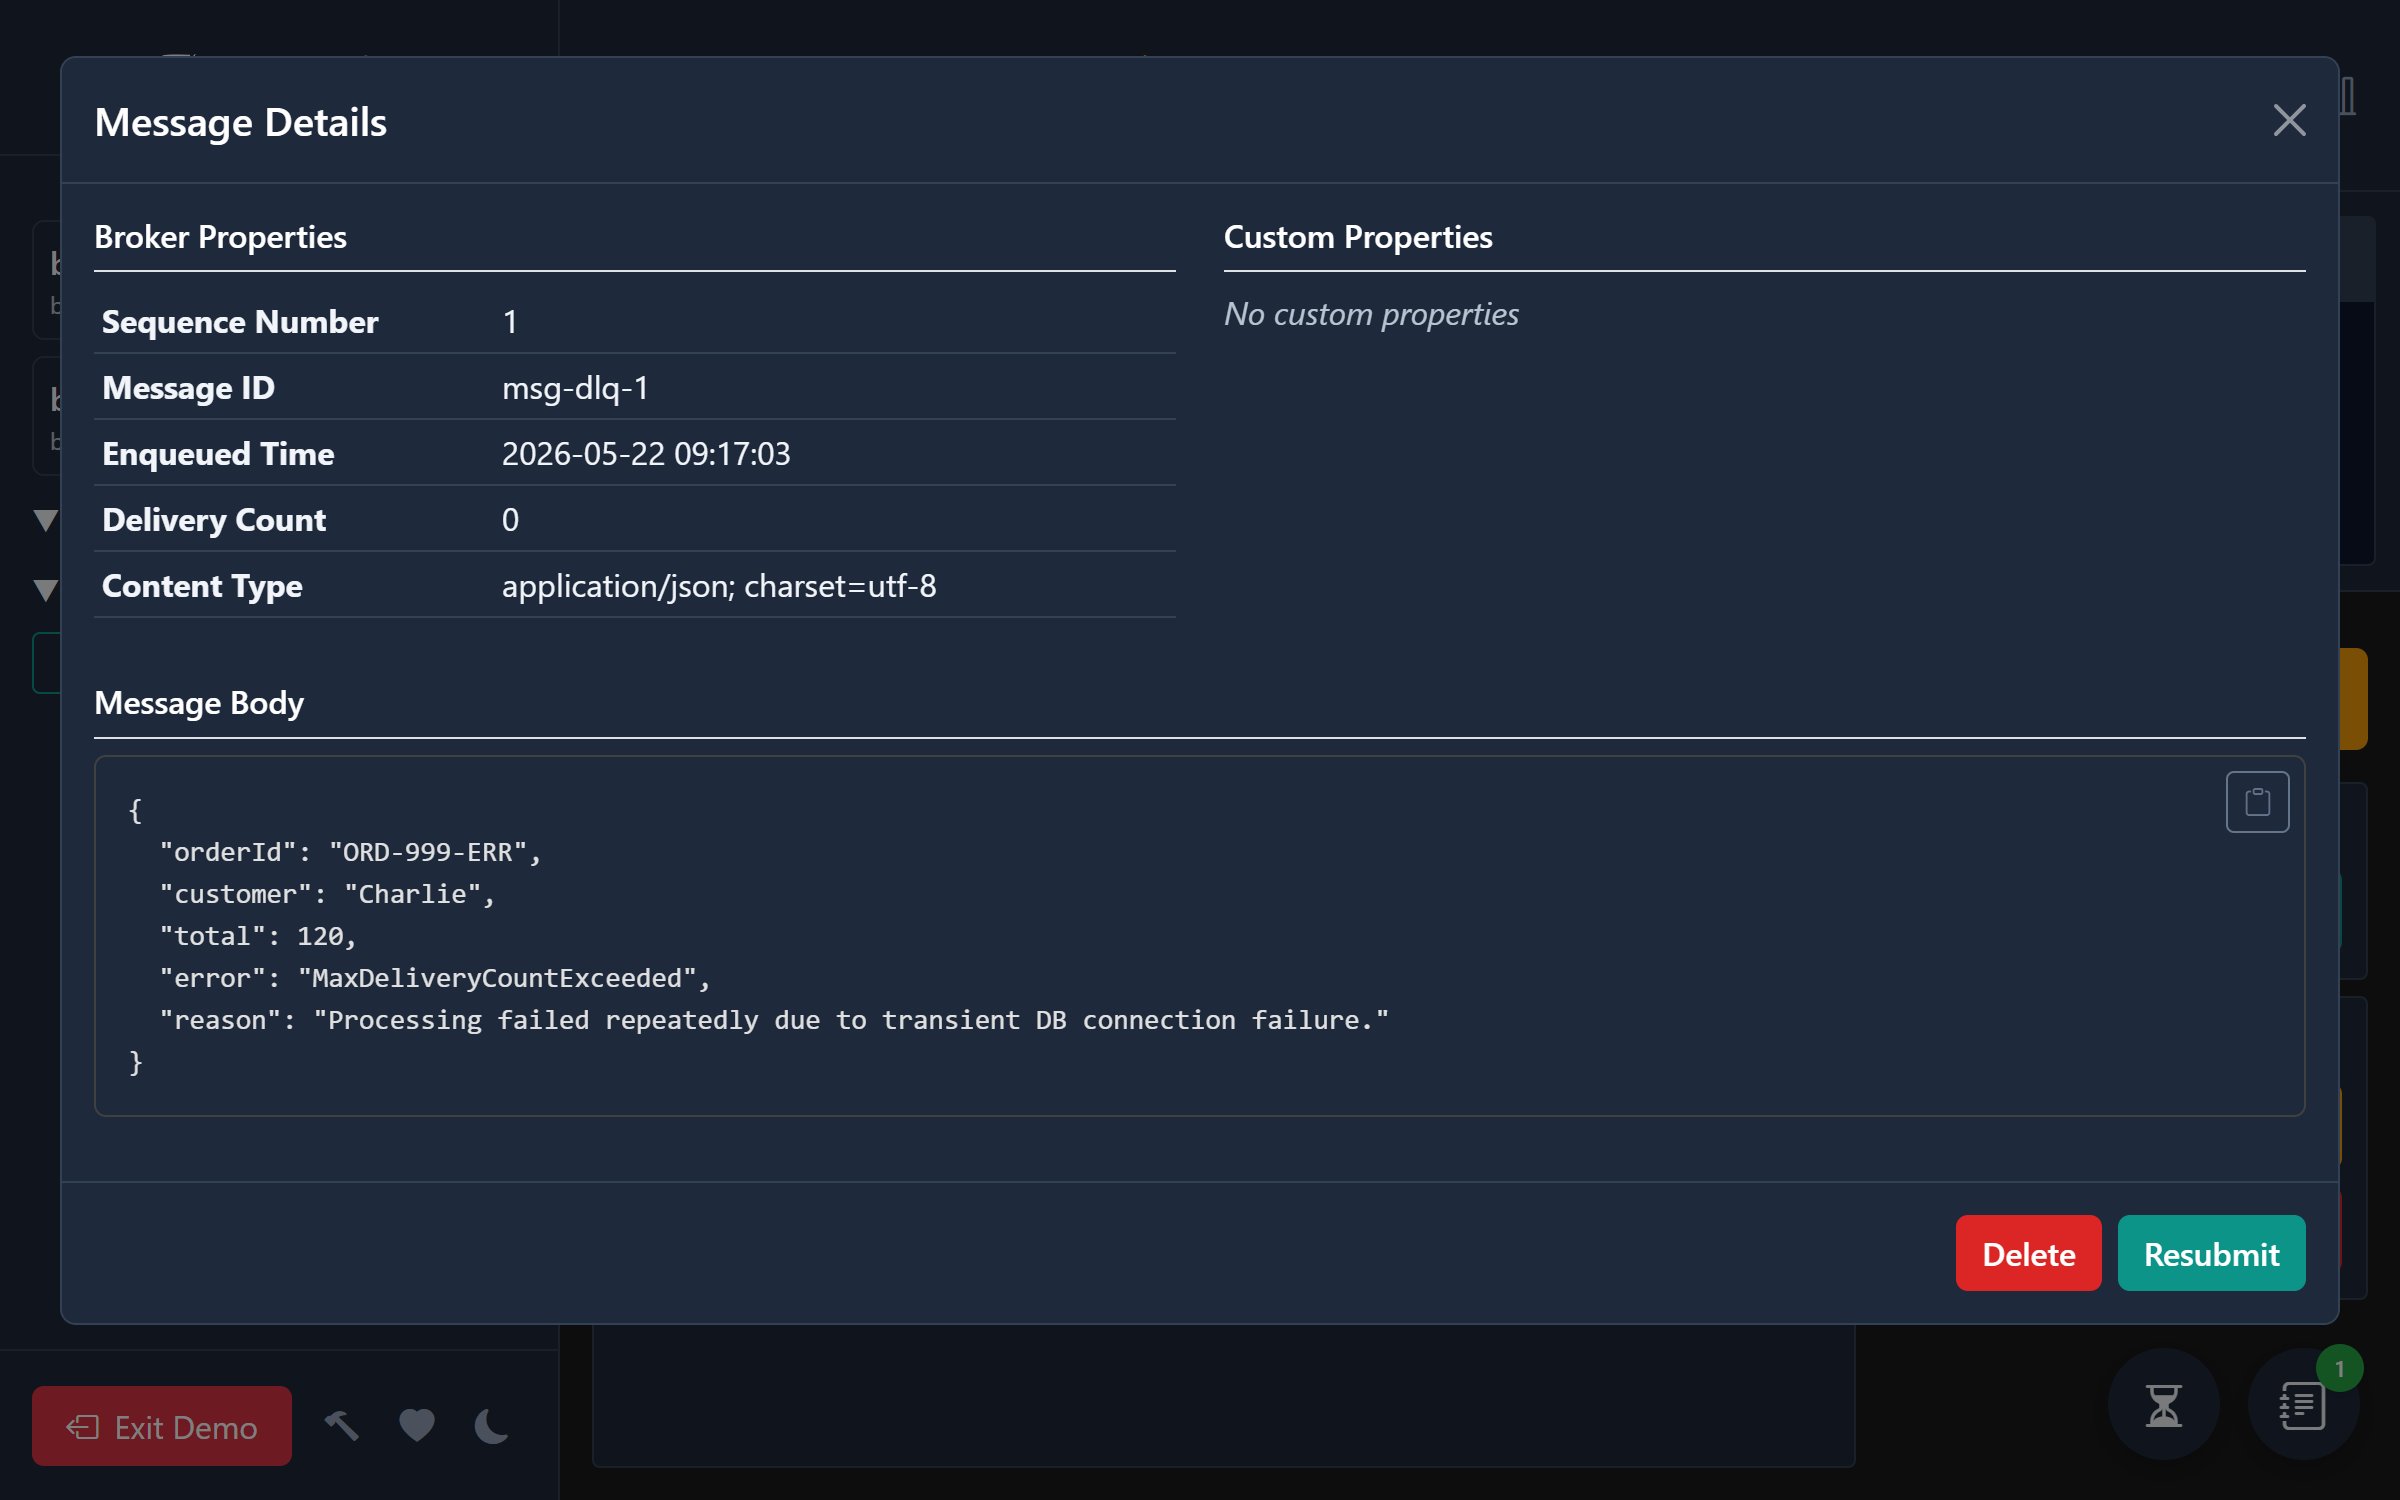This screenshot has height=1500, width=2400.
Task: Open the hourglass activity button
Action: coord(2163,1405)
